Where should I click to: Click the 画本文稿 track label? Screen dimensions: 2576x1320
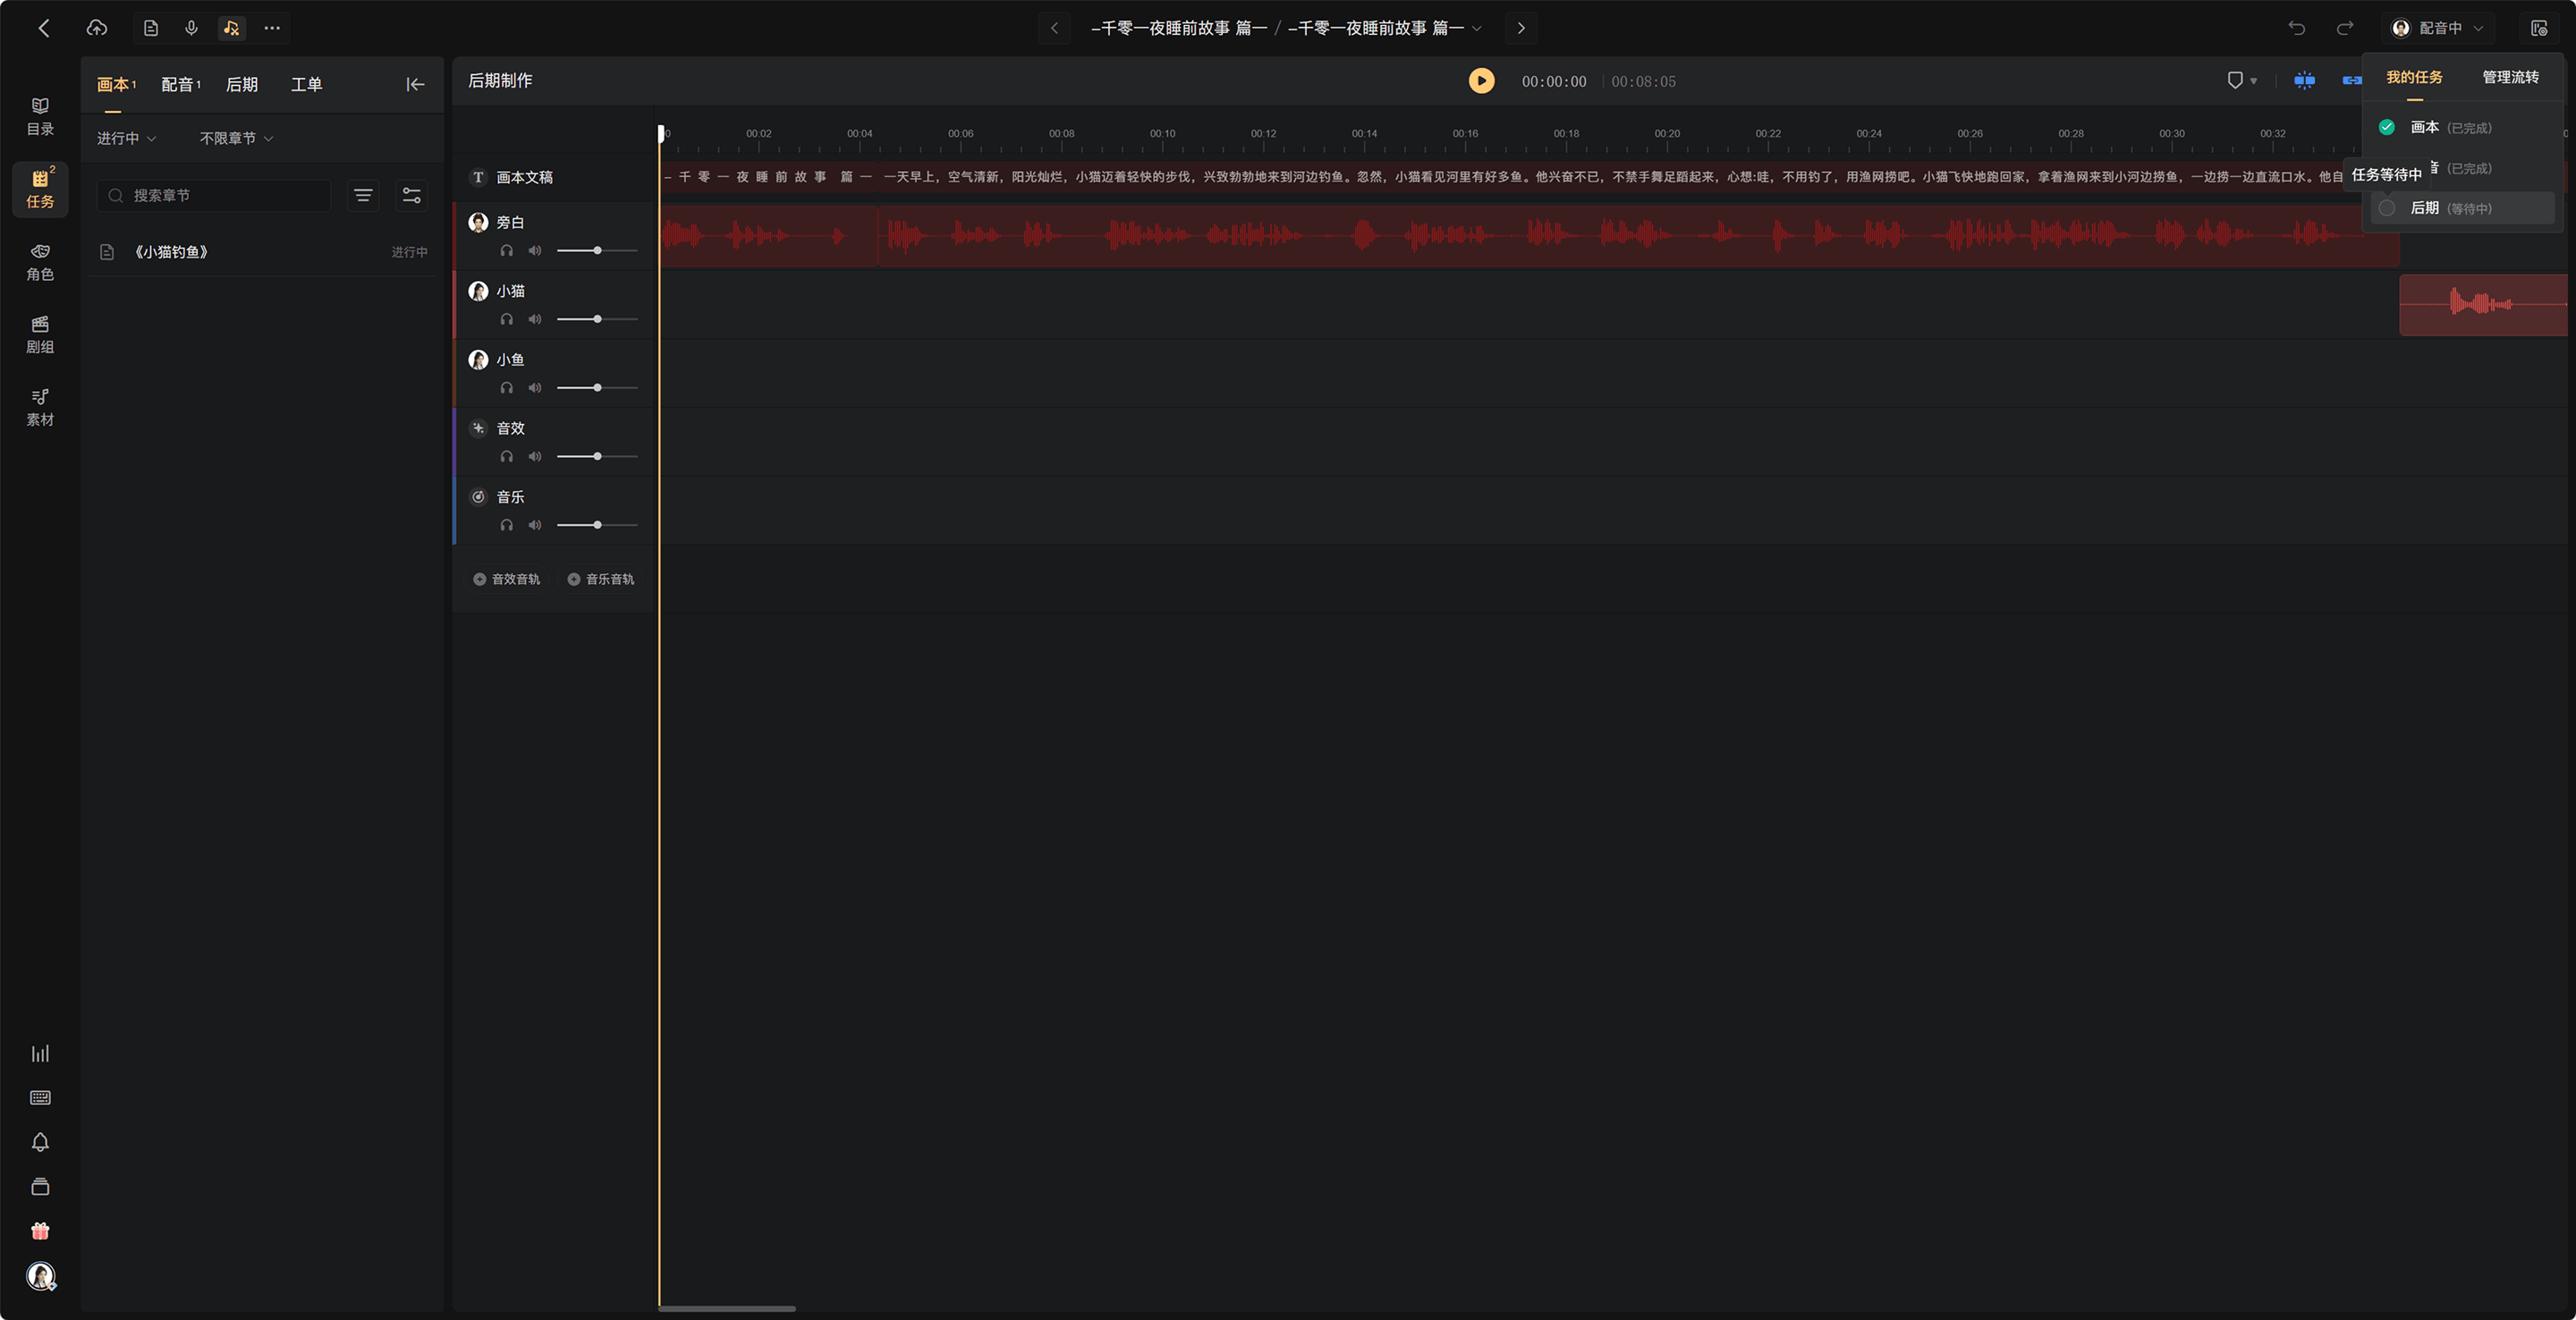point(524,177)
